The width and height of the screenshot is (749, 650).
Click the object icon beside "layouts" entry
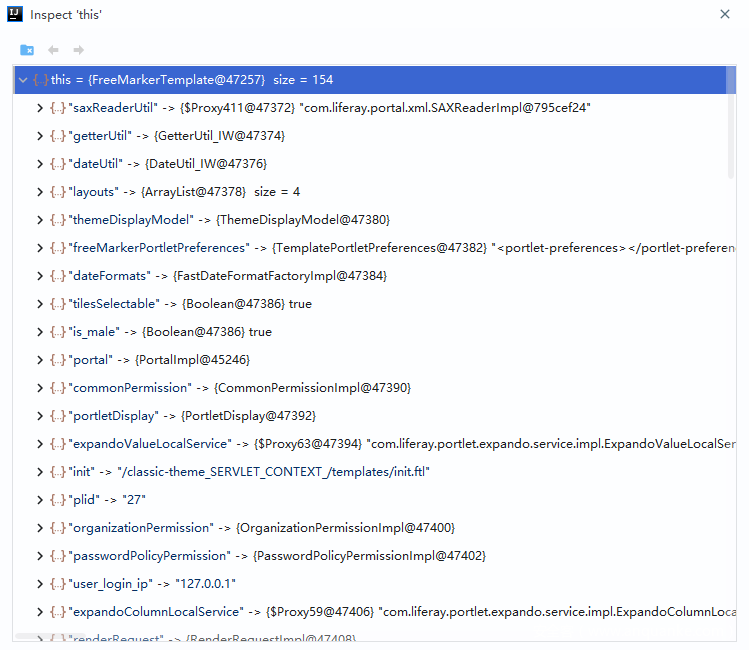[58, 192]
